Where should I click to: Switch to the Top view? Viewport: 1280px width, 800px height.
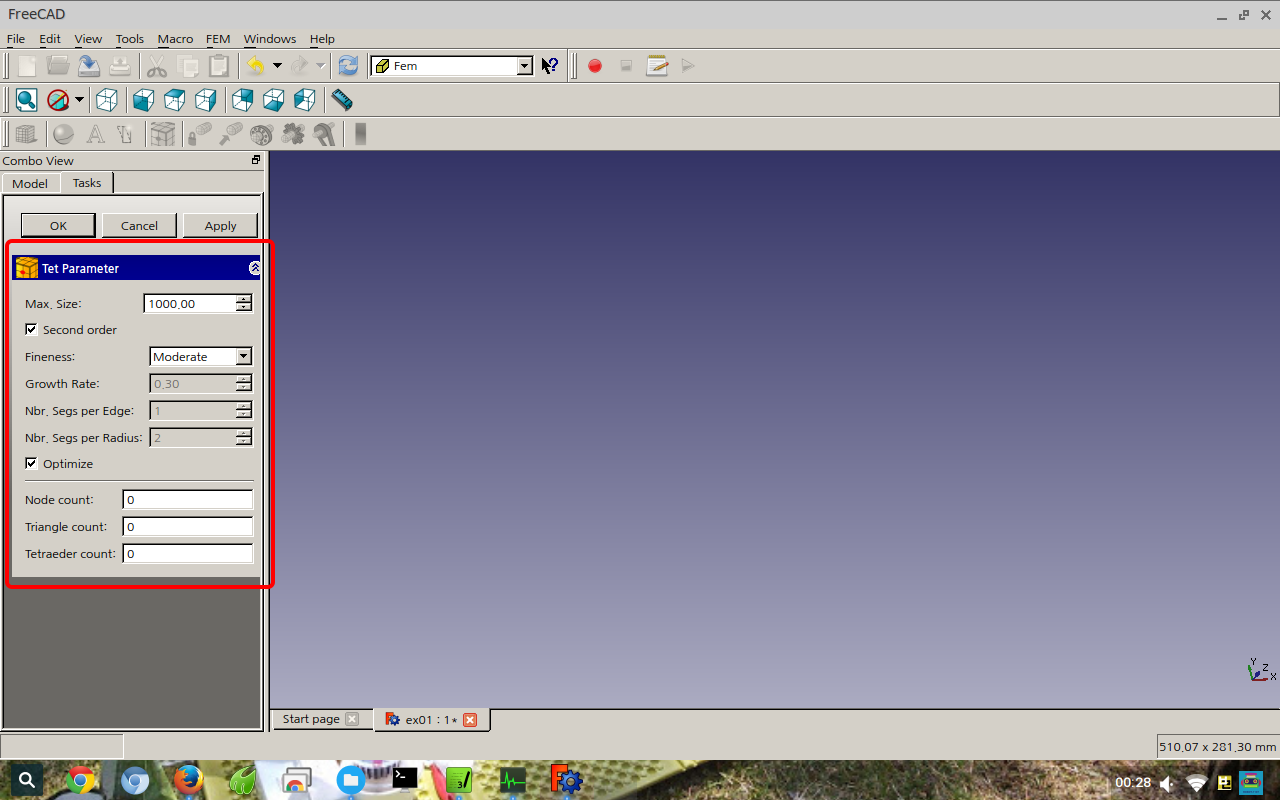click(173, 99)
